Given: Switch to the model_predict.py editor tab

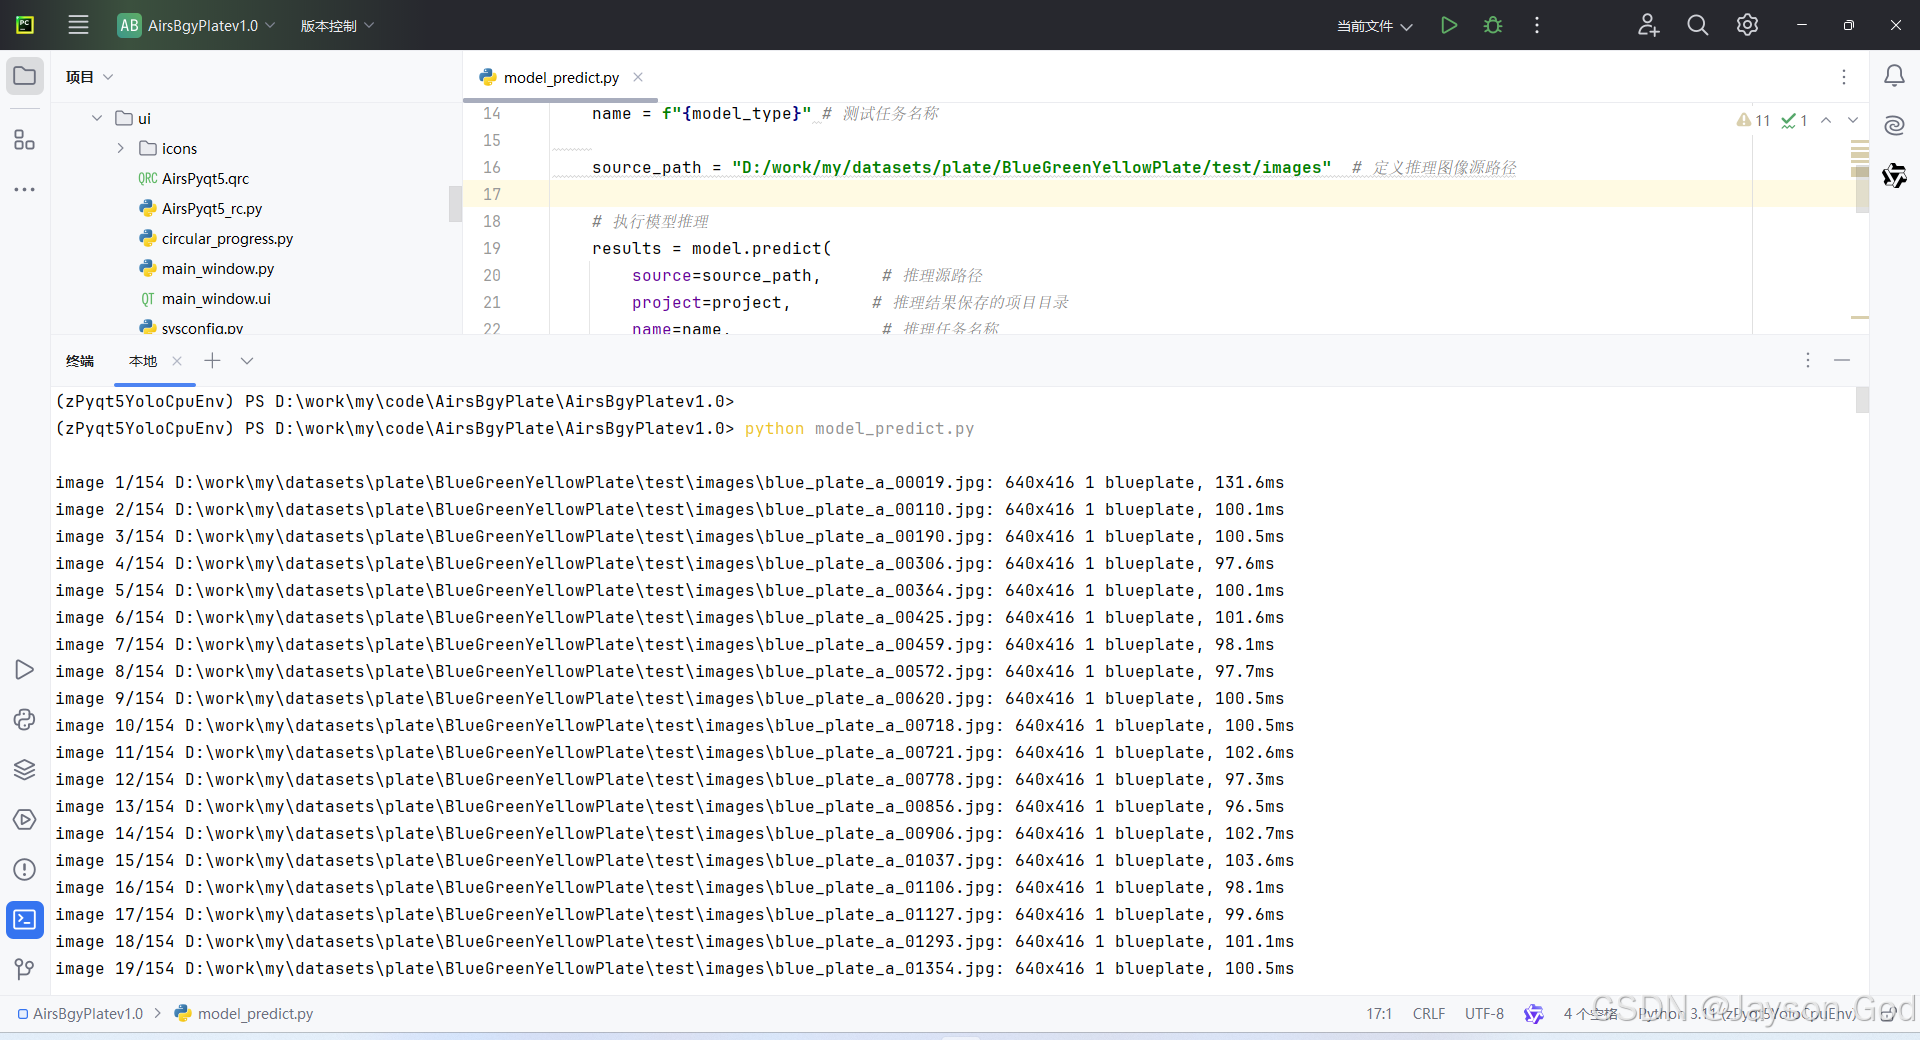Looking at the screenshot, I should coord(560,77).
